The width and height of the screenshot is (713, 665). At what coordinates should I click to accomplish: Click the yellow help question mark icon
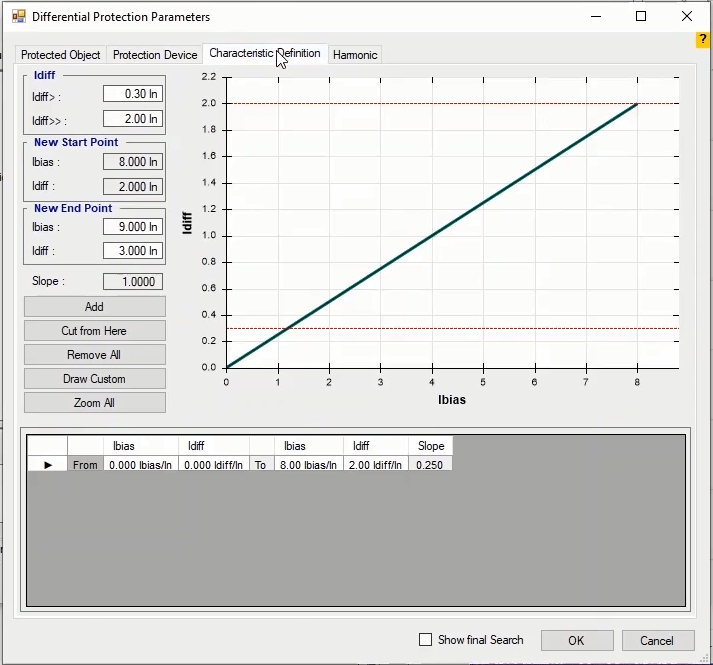point(702,39)
